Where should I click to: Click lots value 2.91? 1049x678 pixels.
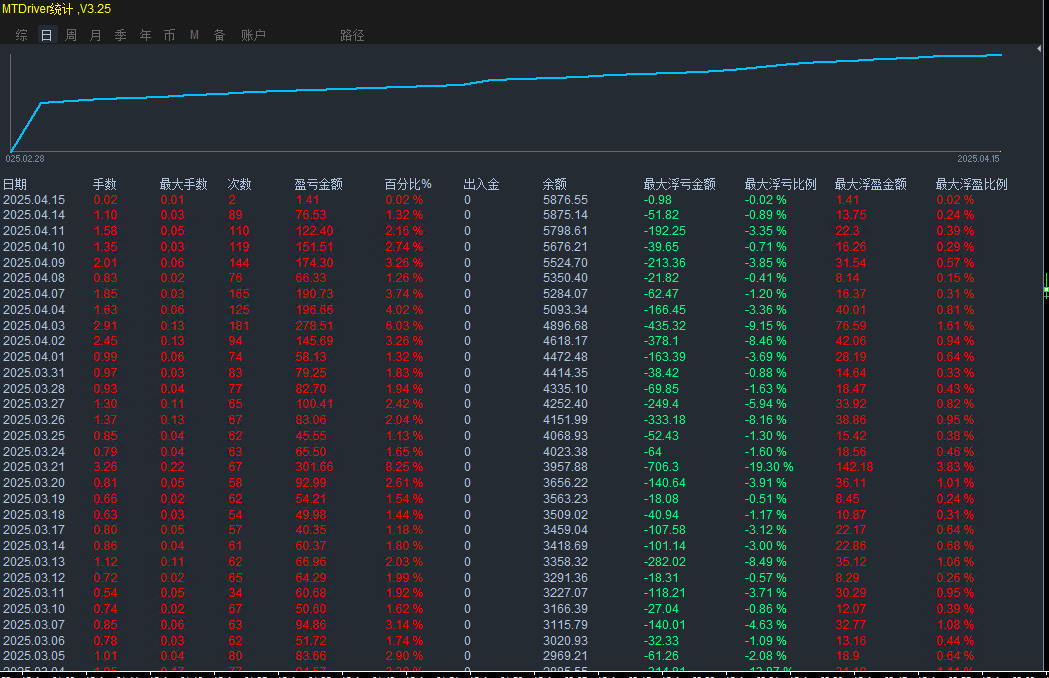pyautogui.click(x=105, y=325)
